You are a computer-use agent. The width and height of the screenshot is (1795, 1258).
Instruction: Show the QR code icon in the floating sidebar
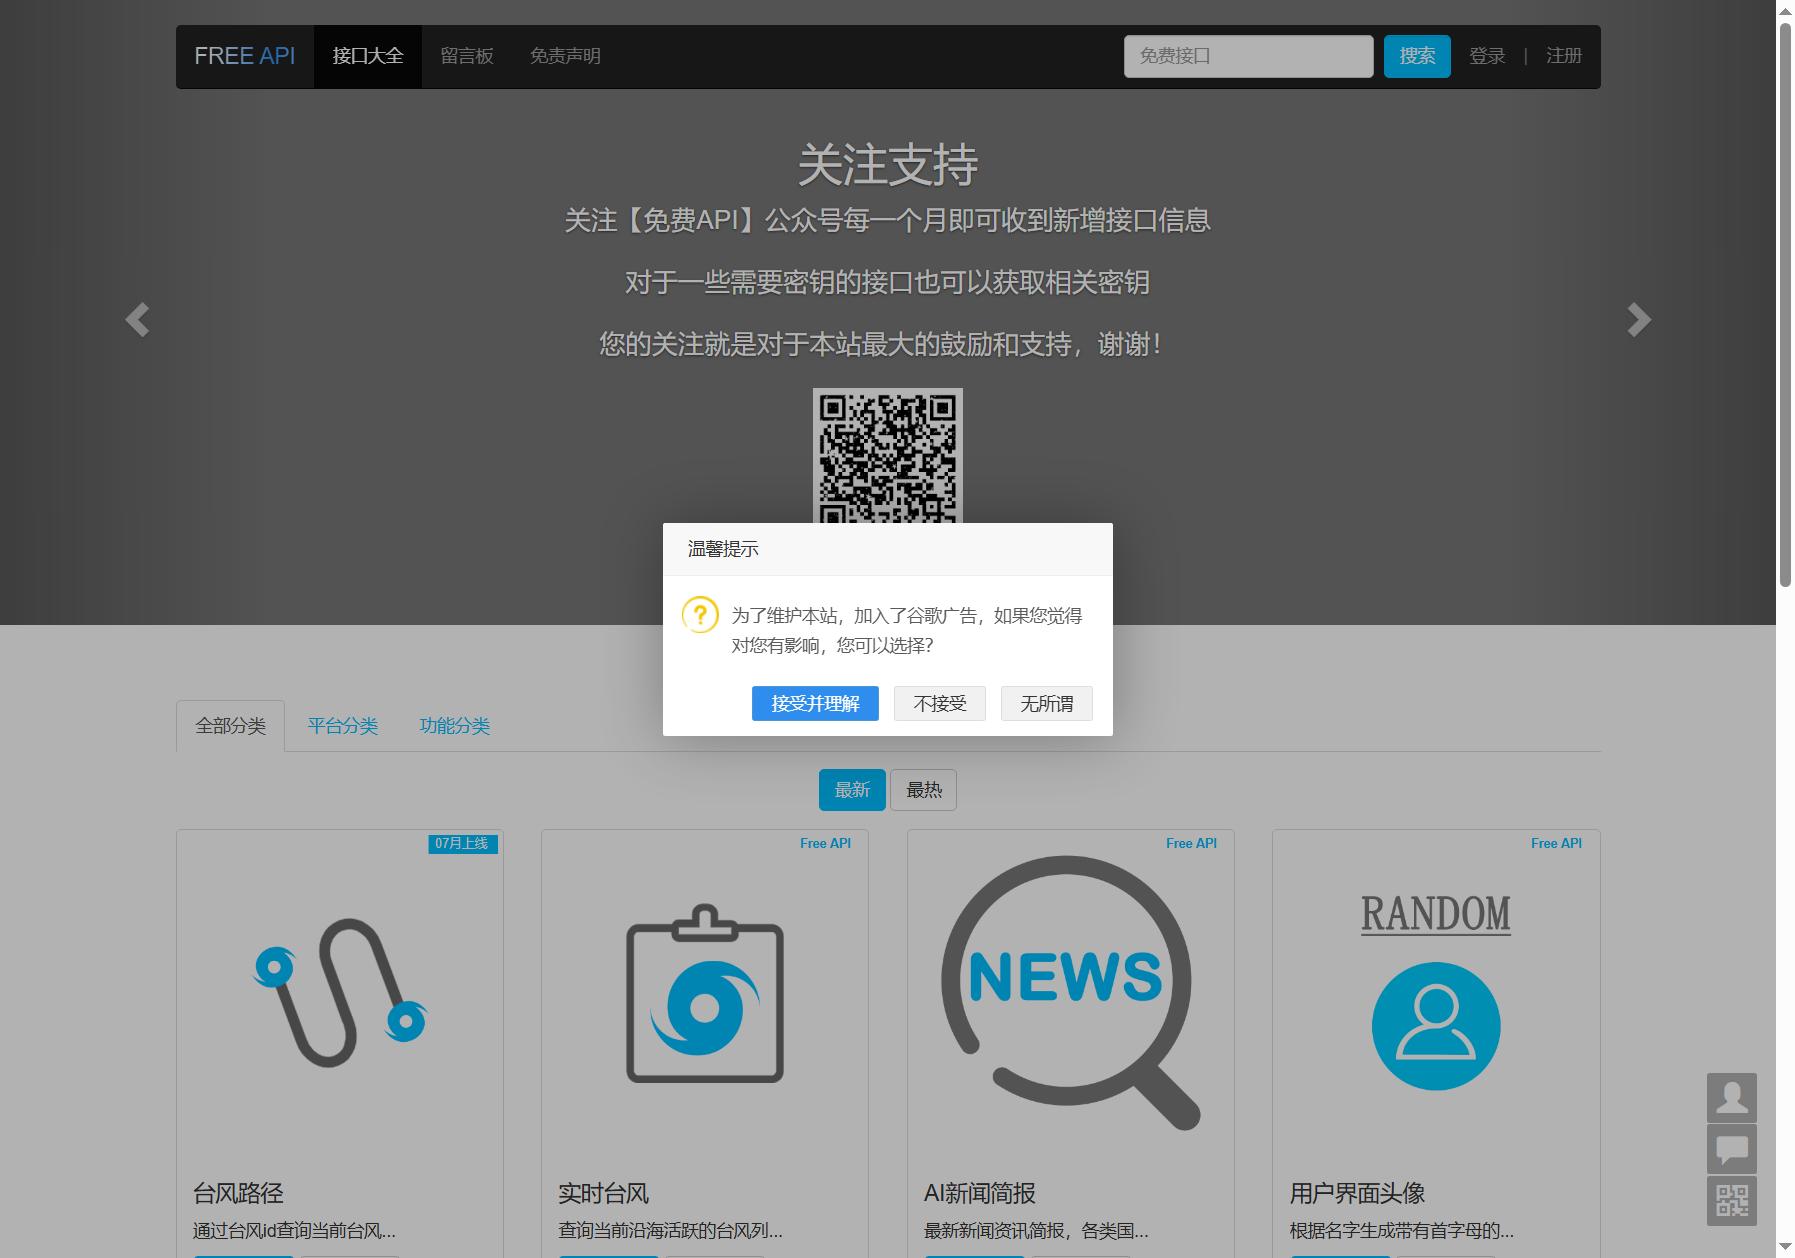(1732, 1200)
